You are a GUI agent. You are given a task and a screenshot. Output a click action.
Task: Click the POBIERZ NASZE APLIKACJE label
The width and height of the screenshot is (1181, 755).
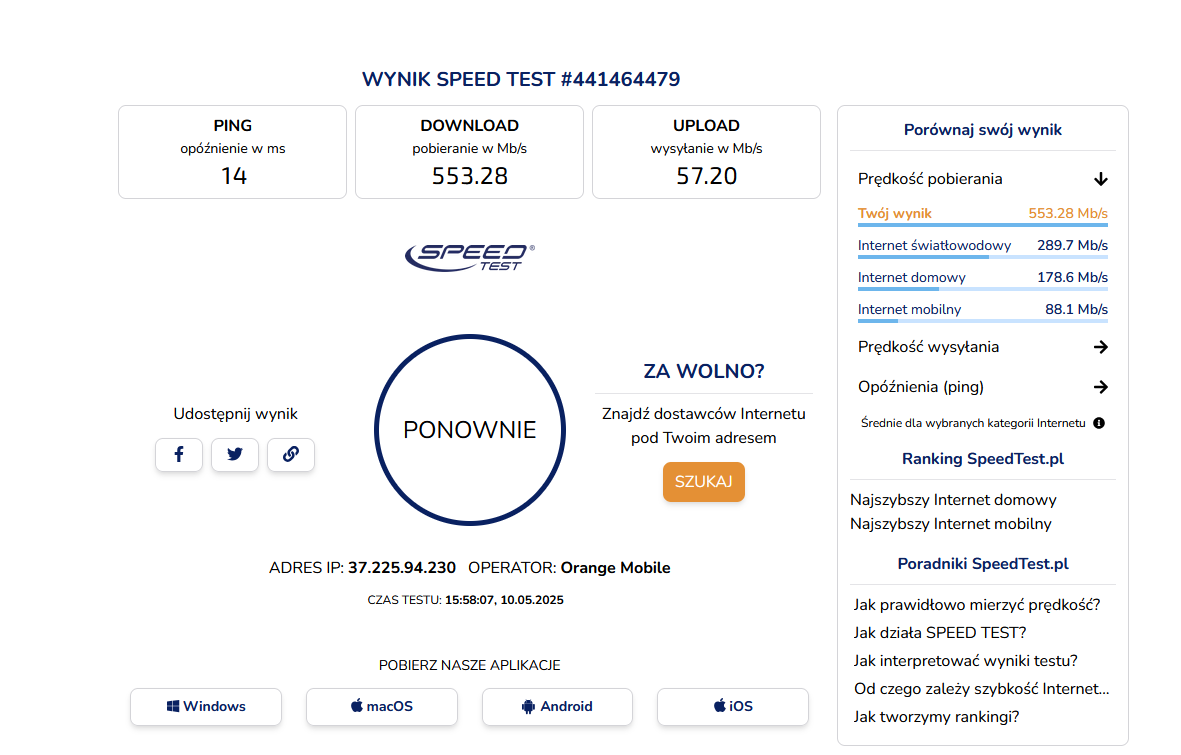(x=469, y=665)
